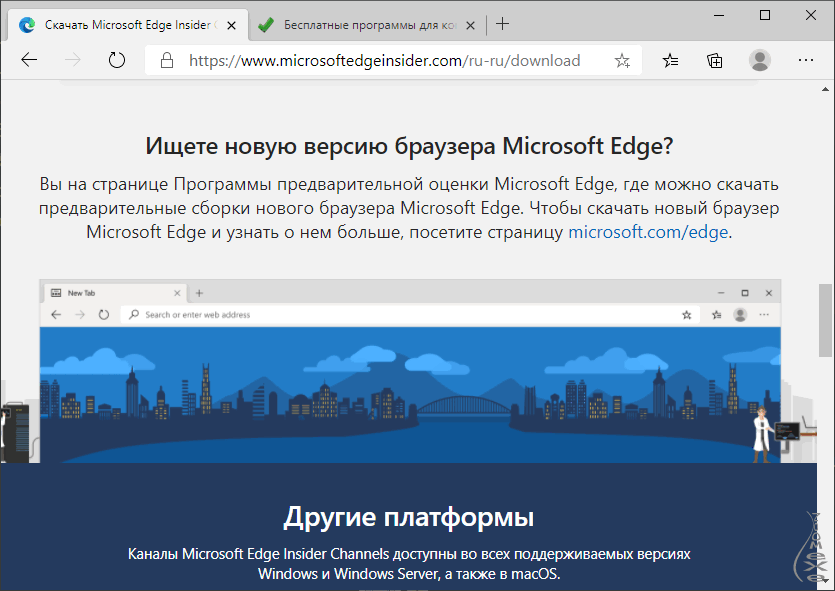The height and width of the screenshot is (591, 835).
Task: Open the Settings and more ellipsis menu
Action: pos(806,60)
